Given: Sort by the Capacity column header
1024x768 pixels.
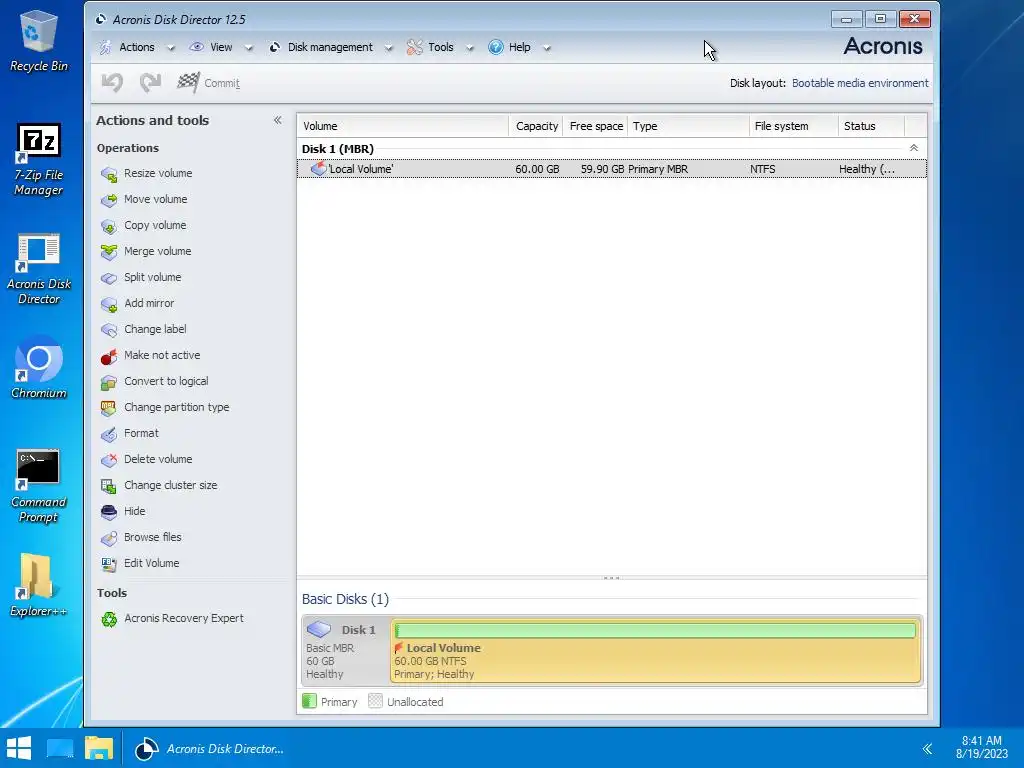Looking at the screenshot, I should point(536,126).
